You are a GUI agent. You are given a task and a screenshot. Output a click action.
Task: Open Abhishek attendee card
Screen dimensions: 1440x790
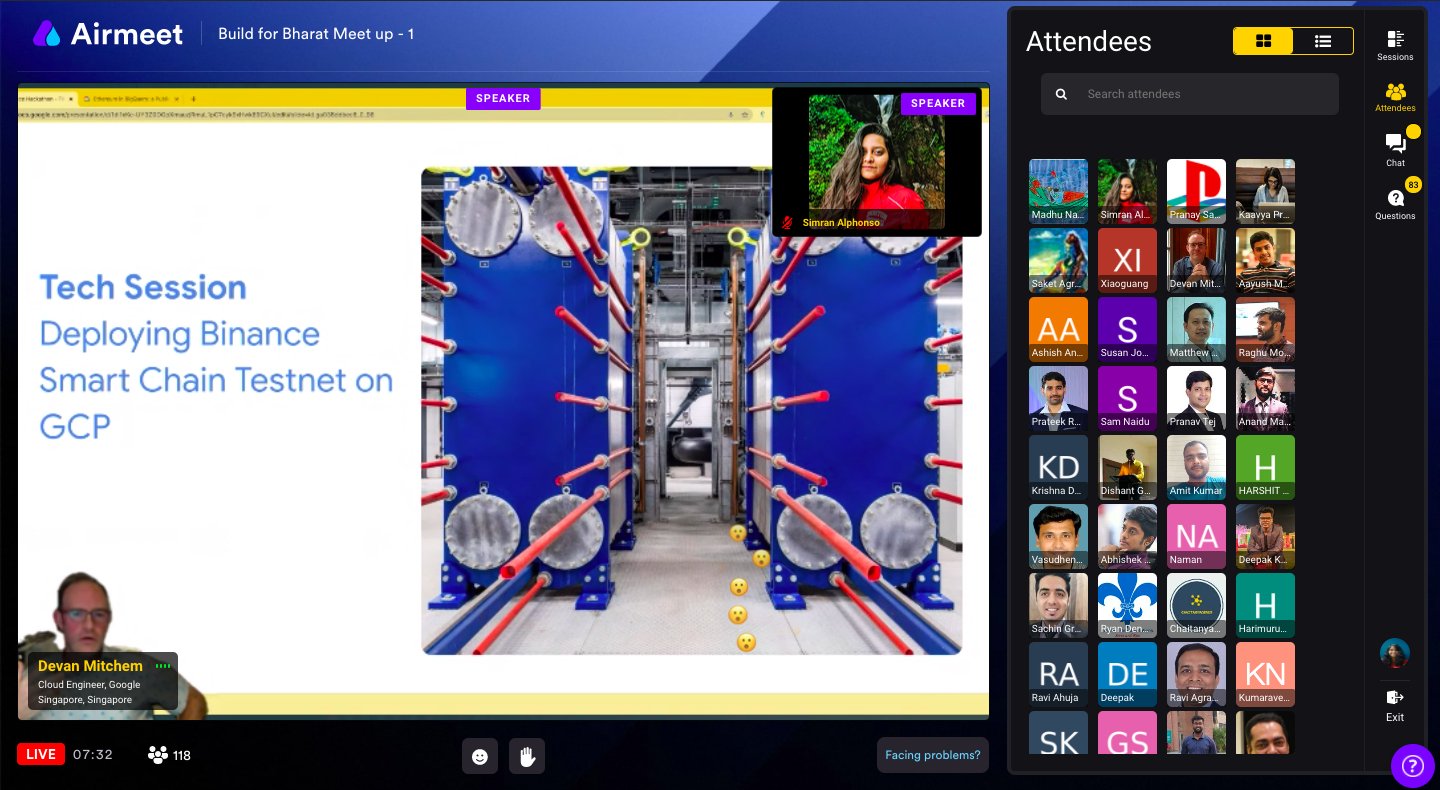[1127, 536]
